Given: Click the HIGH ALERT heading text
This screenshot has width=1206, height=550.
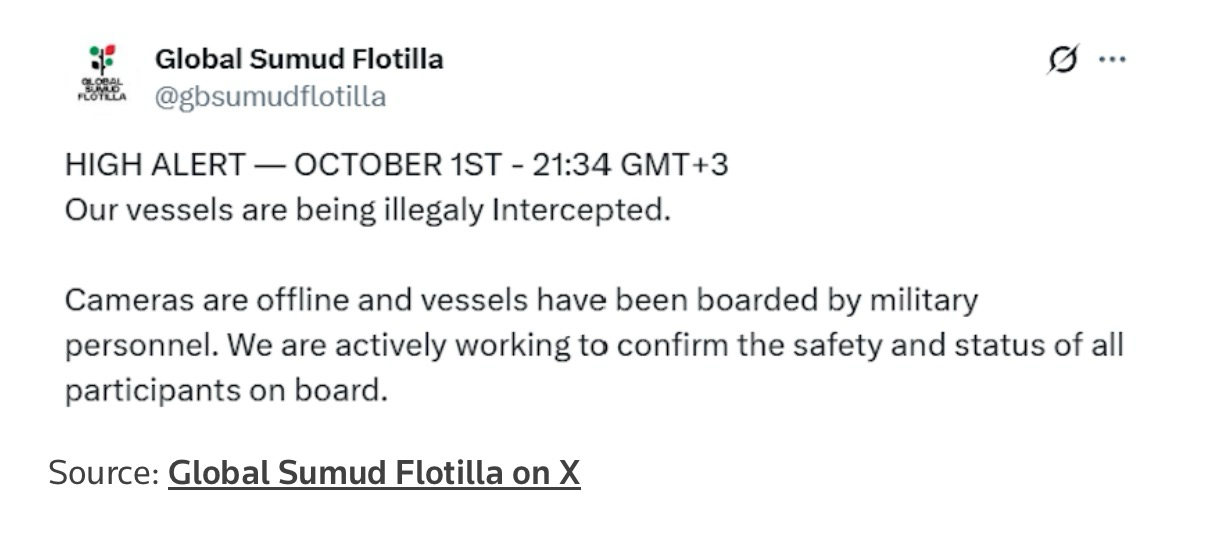Looking at the screenshot, I should click(154, 164).
